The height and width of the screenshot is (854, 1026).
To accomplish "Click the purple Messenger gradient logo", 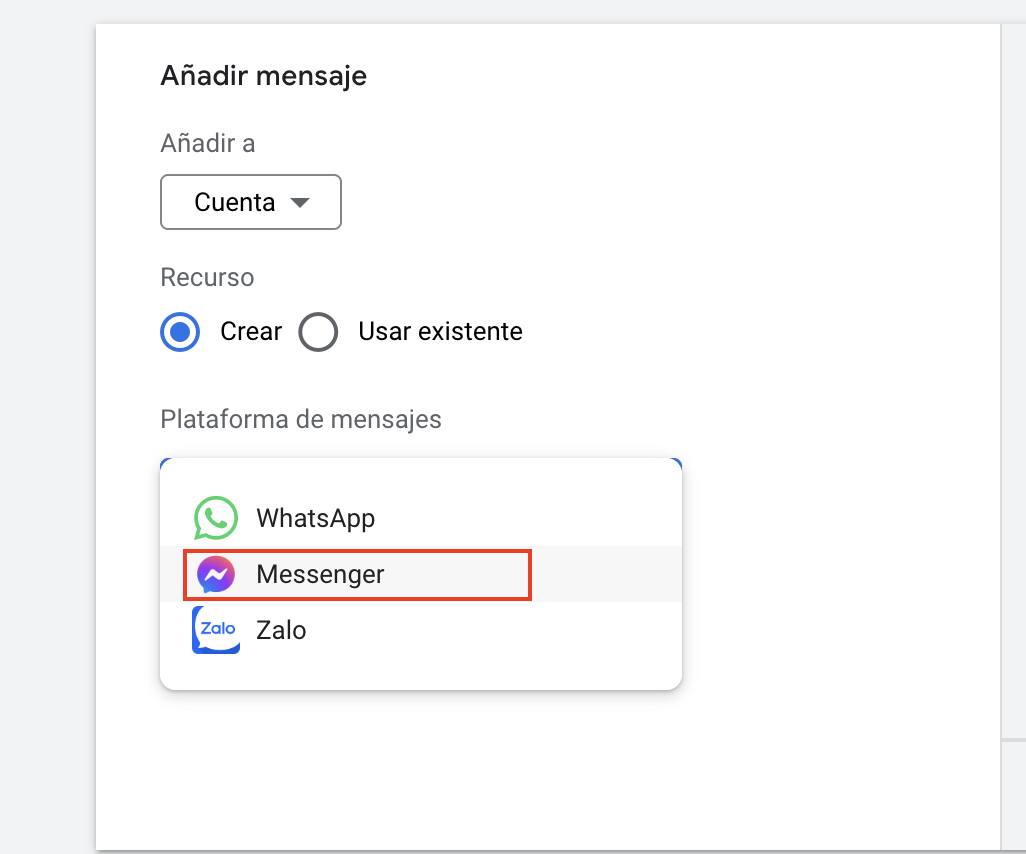I will [215, 574].
